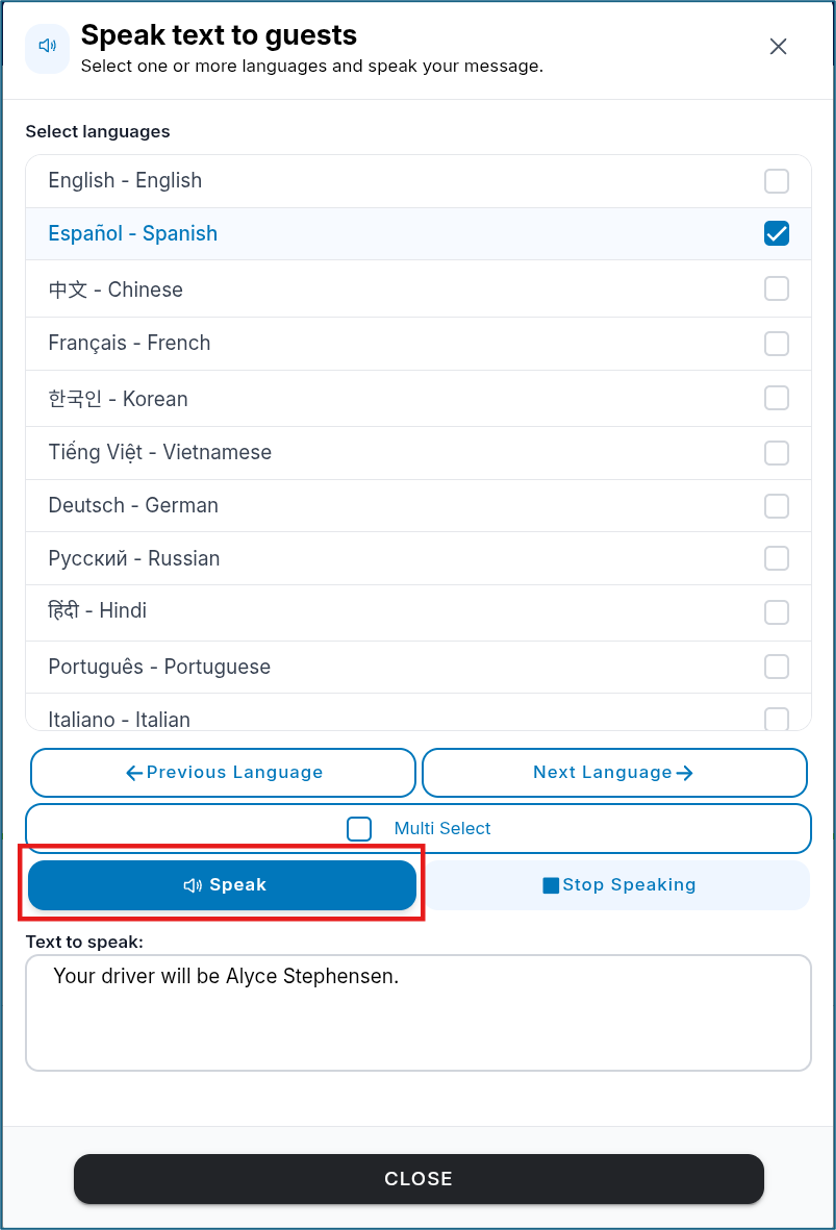Uncheck the Español - Spanish checkbox
The image size is (836, 1230).
pos(776,233)
